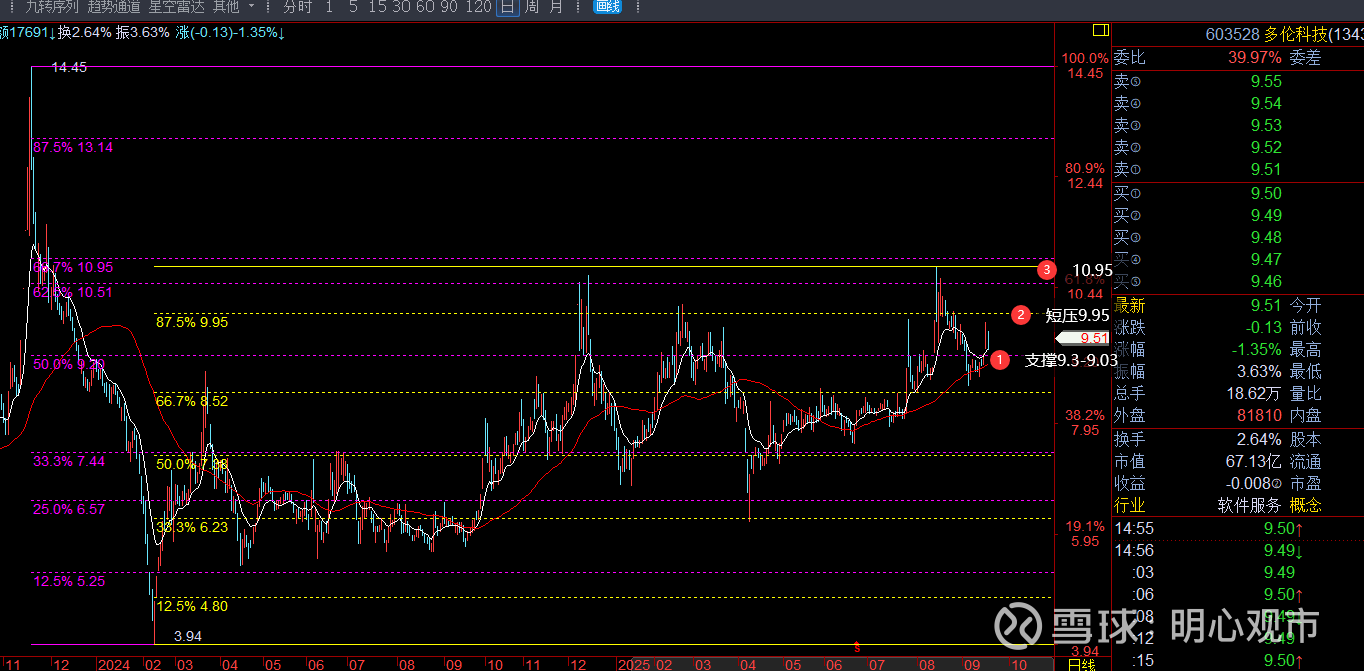This screenshot has height=671, width=1364.
Task: Click the 总手 value 18.62万
Action: pyautogui.click(x=1254, y=394)
